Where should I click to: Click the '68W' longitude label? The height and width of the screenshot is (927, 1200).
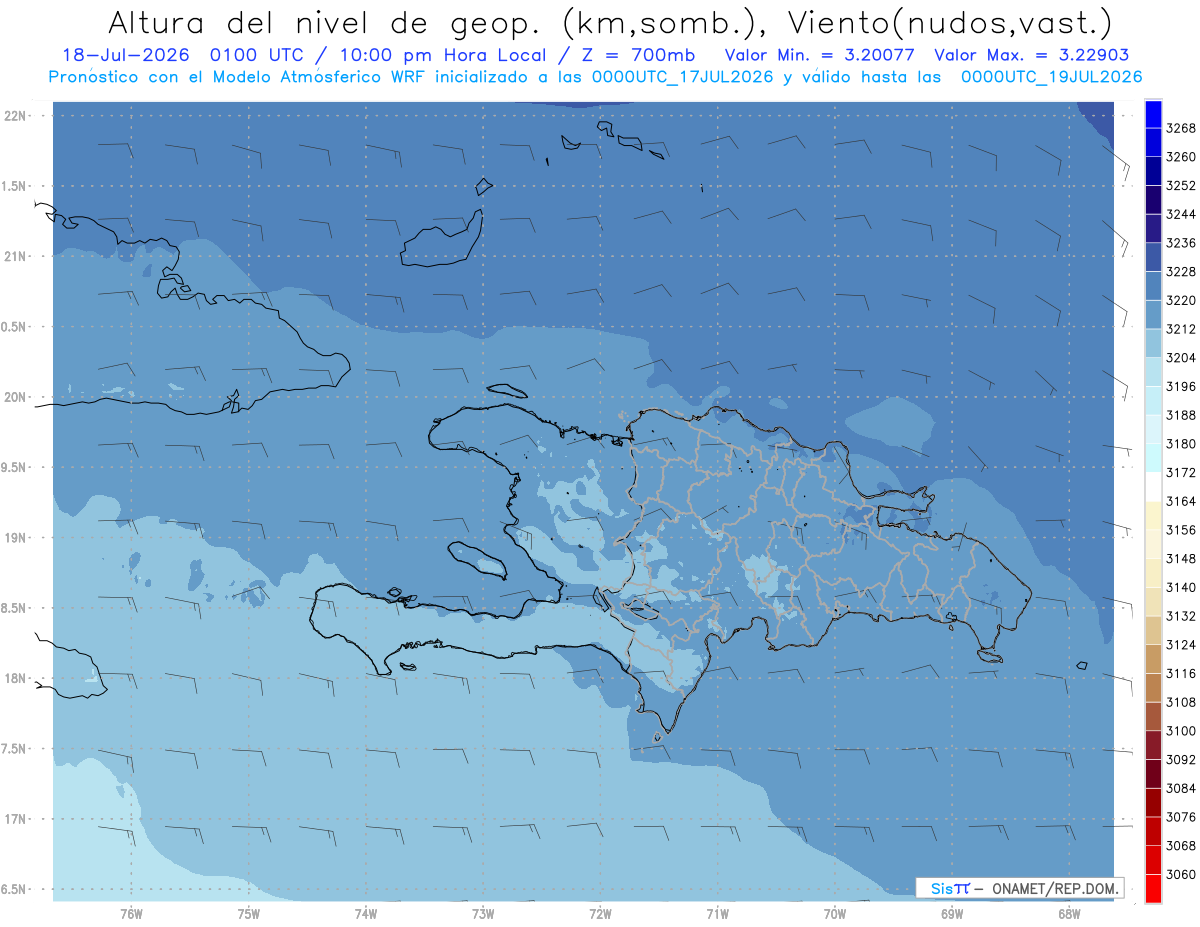1069,913
